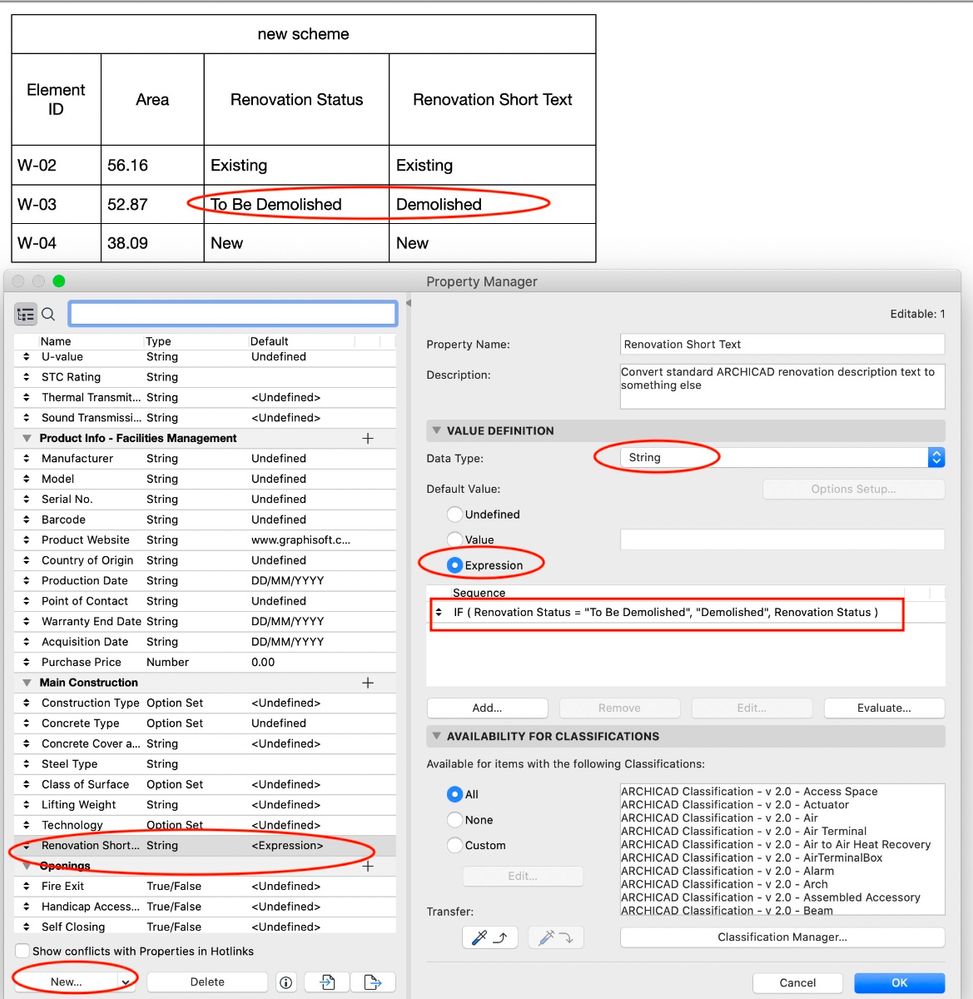Screen dimensions: 973x999
Task: Click reorder handle of Fire Exit row
Action: click(26, 886)
